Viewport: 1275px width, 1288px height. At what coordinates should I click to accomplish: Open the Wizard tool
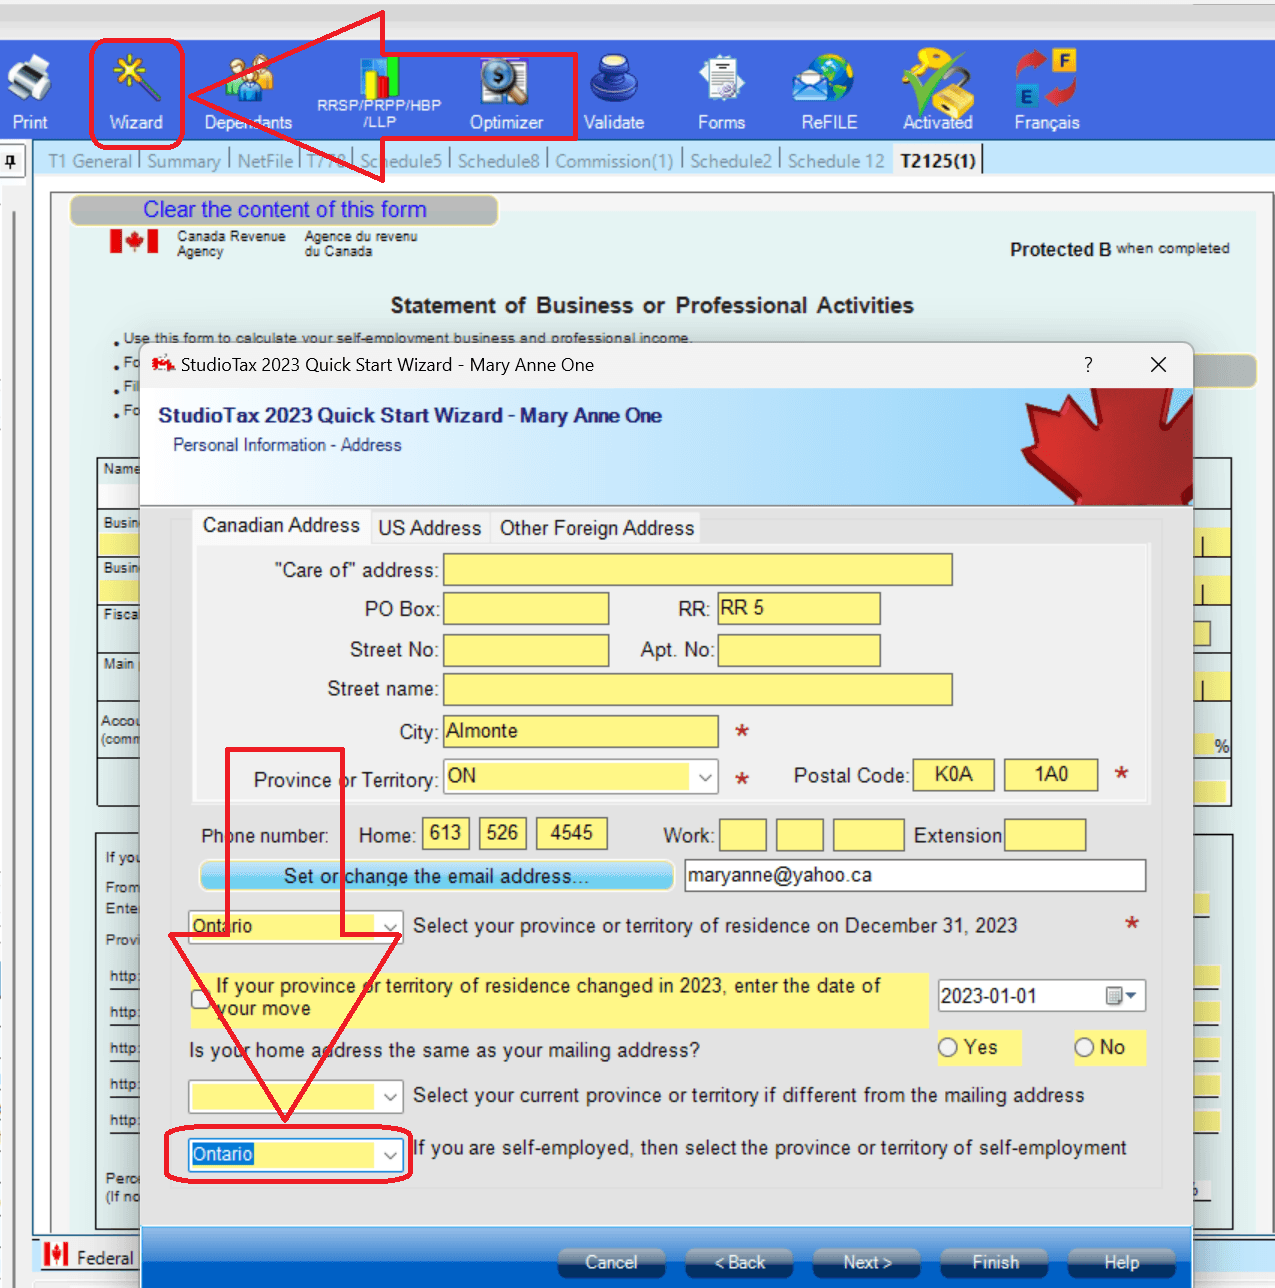[x=135, y=92]
